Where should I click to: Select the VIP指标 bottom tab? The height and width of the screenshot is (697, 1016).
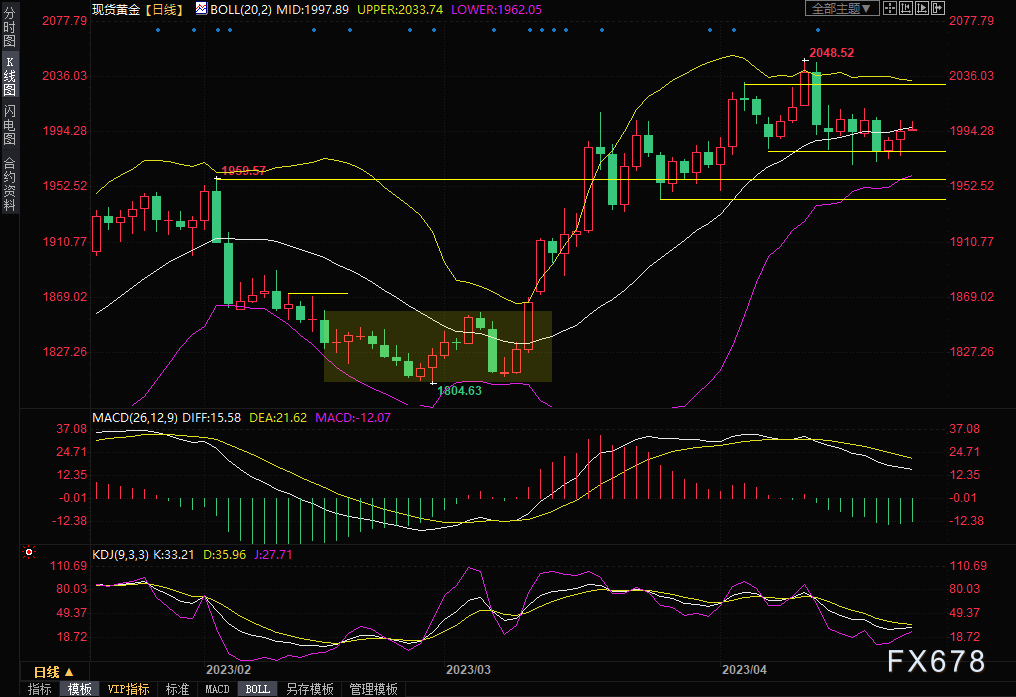pyautogui.click(x=128, y=689)
